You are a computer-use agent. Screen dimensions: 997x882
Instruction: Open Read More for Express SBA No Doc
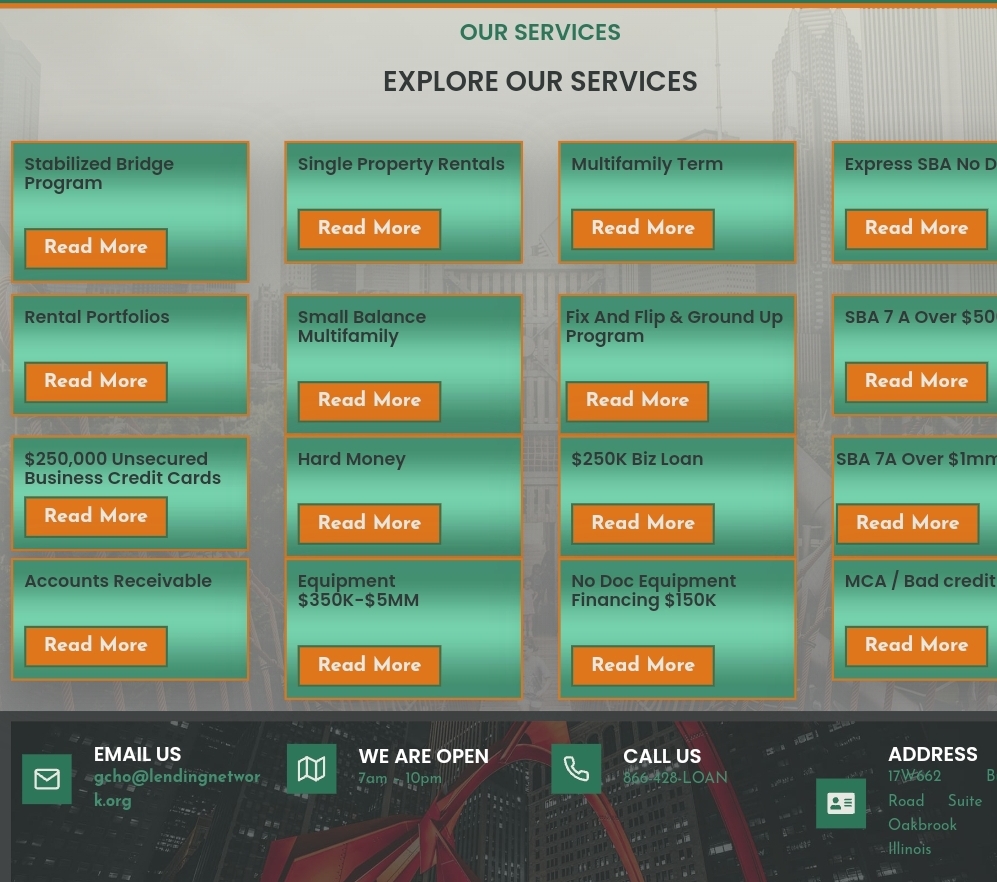click(x=916, y=229)
